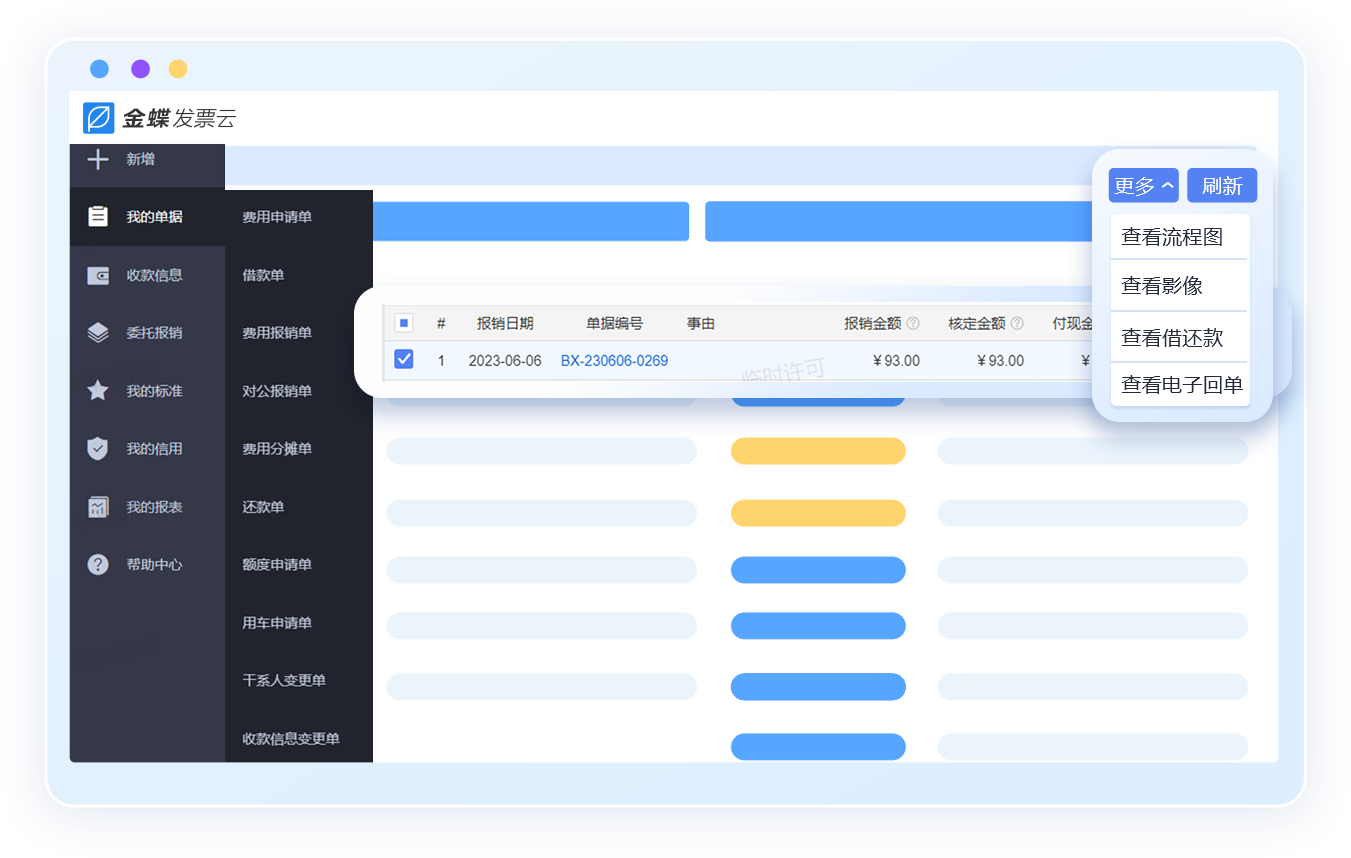
Task: Click the 查看影像 menu option
Action: 1162,286
